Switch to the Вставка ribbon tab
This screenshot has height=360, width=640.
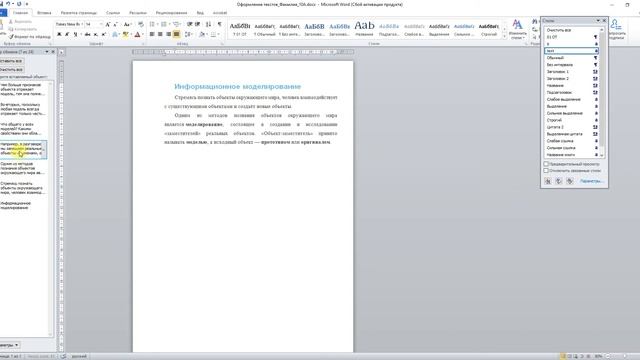point(44,13)
